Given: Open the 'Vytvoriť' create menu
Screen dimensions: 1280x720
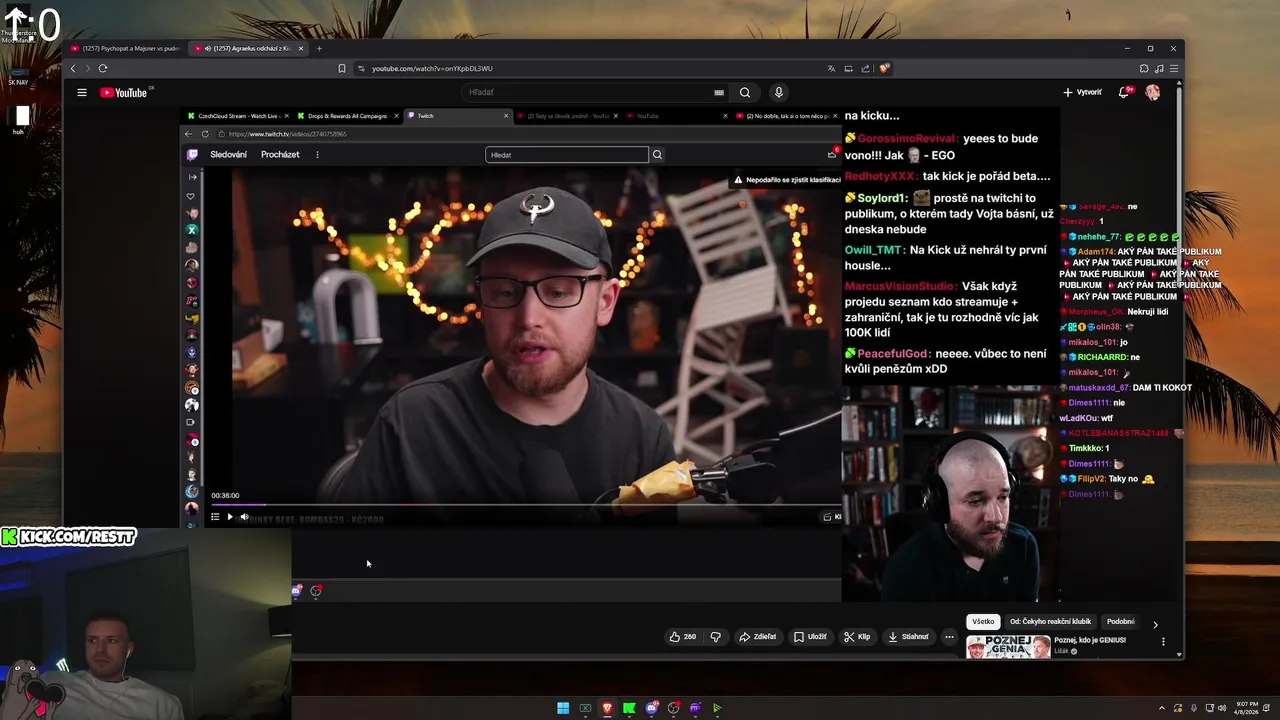Looking at the screenshot, I should (x=1082, y=92).
